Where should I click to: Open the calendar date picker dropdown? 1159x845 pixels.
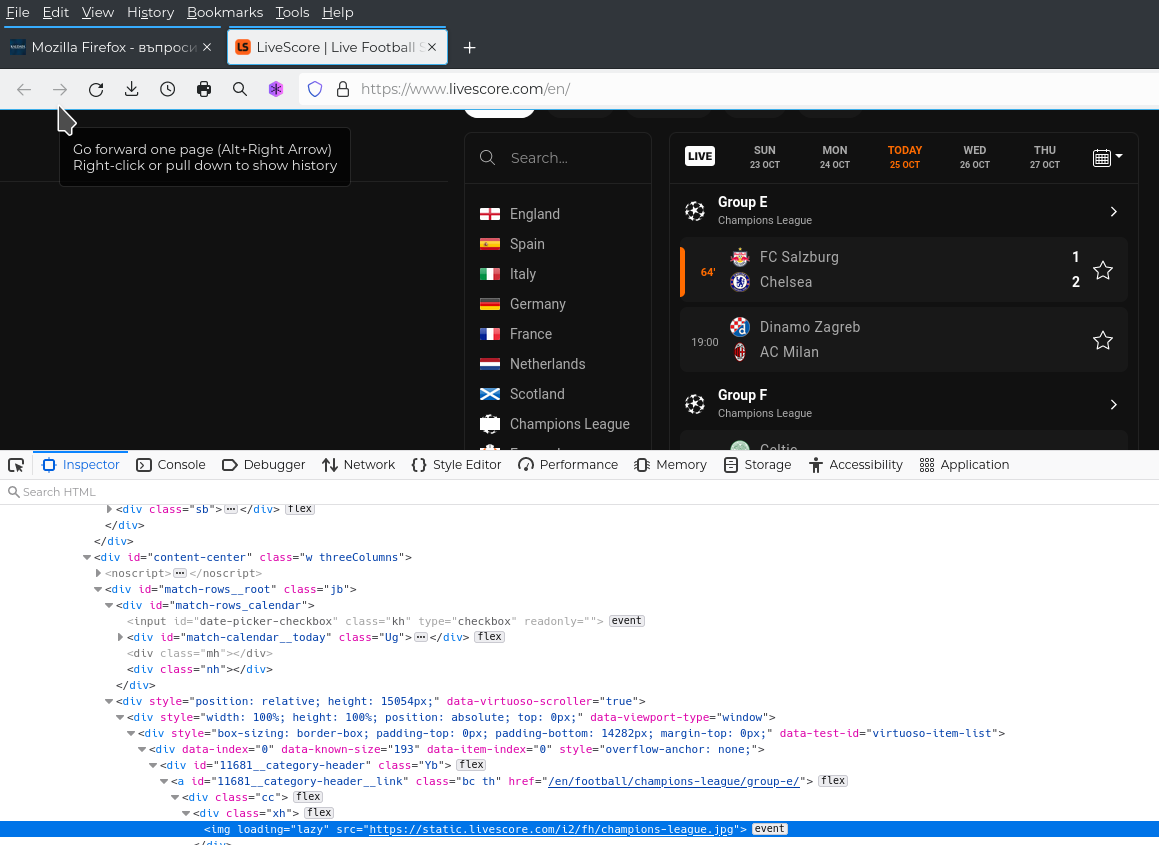tap(1107, 157)
